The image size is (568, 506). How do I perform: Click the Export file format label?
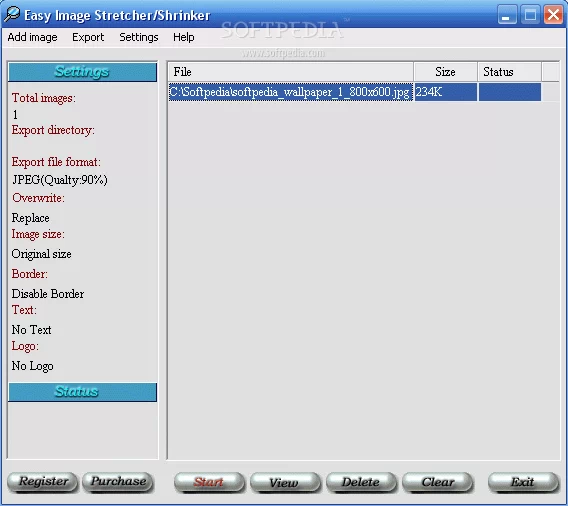click(56, 162)
